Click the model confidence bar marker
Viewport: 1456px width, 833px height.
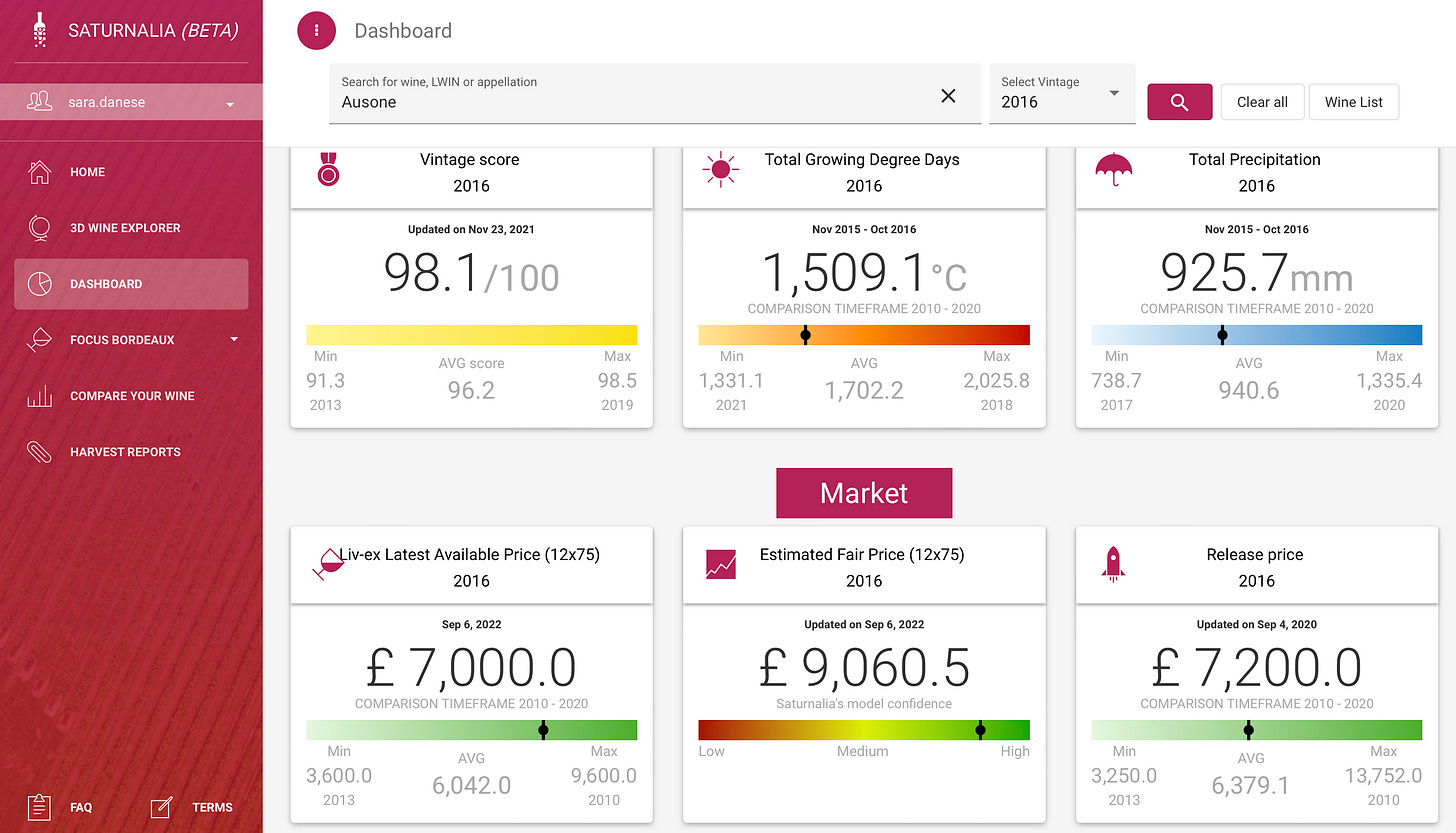point(981,730)
